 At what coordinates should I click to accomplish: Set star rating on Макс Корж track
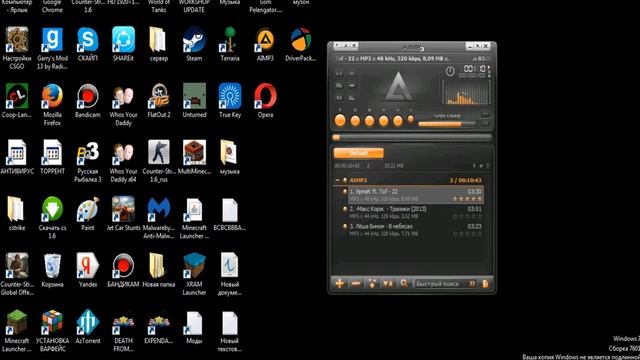(x=467, y=216)
